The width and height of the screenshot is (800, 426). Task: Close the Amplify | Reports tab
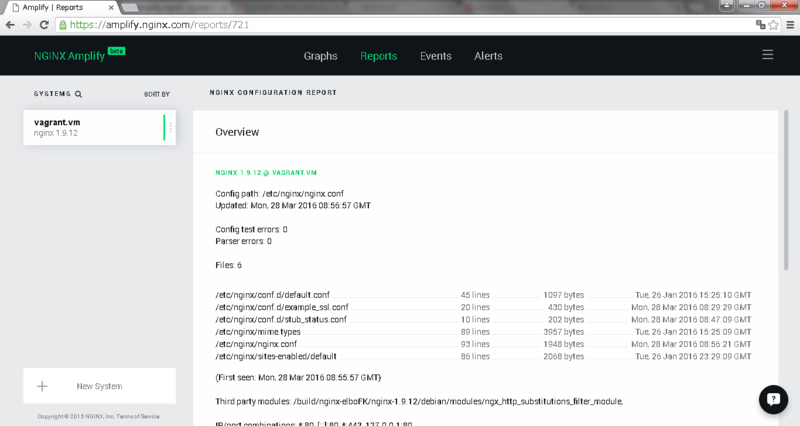[x=111, y=8]
